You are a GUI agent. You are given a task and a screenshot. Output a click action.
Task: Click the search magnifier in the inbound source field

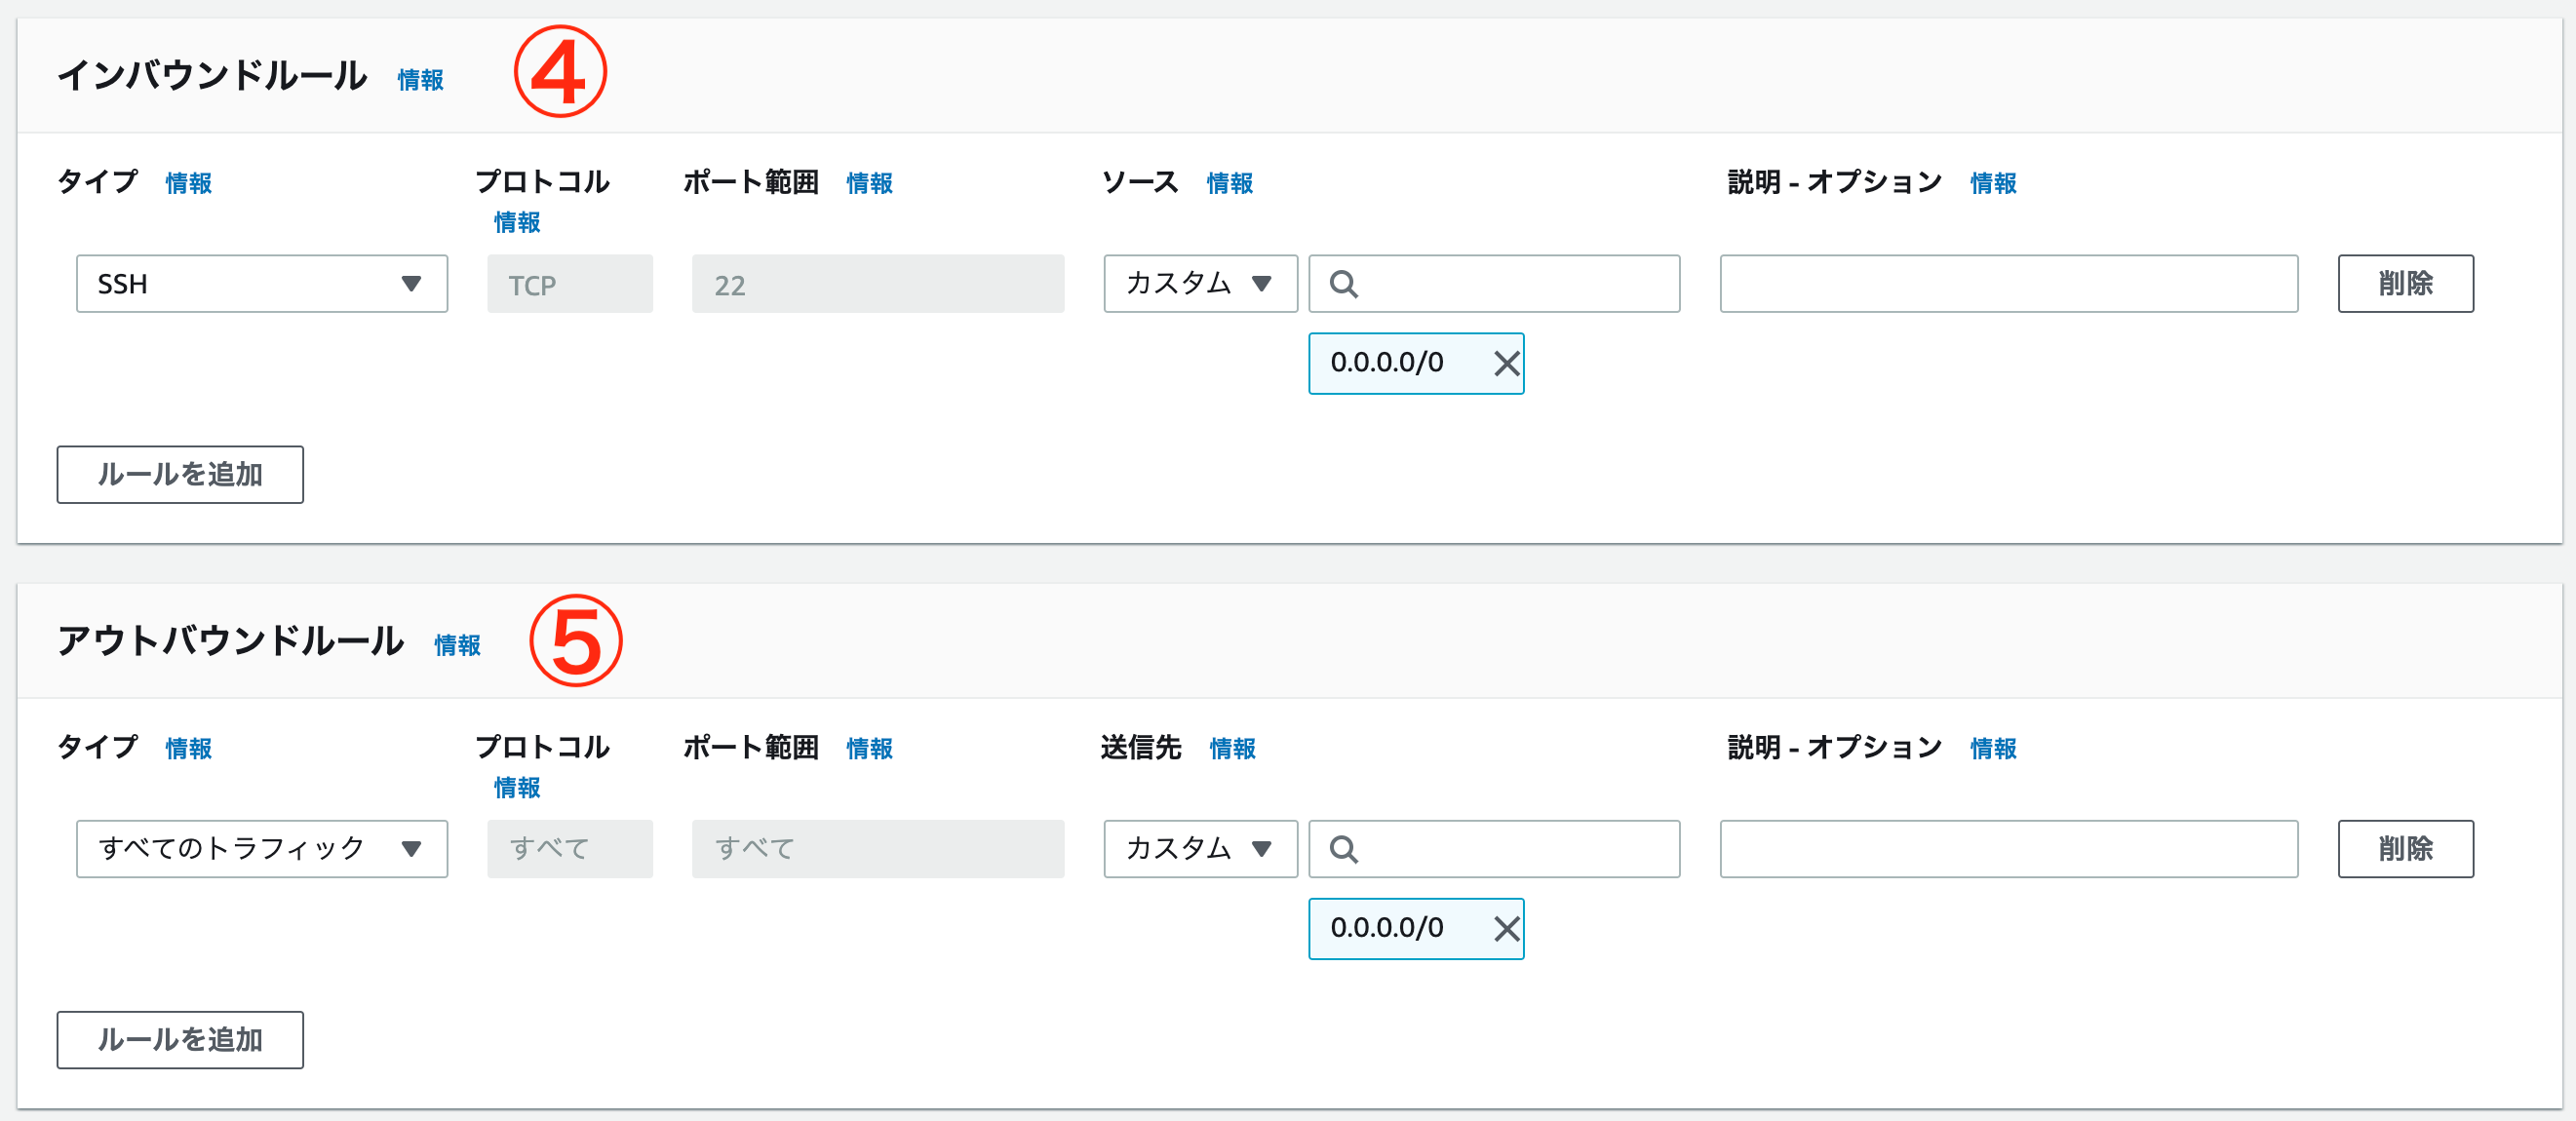click(x=1345, y=284)
